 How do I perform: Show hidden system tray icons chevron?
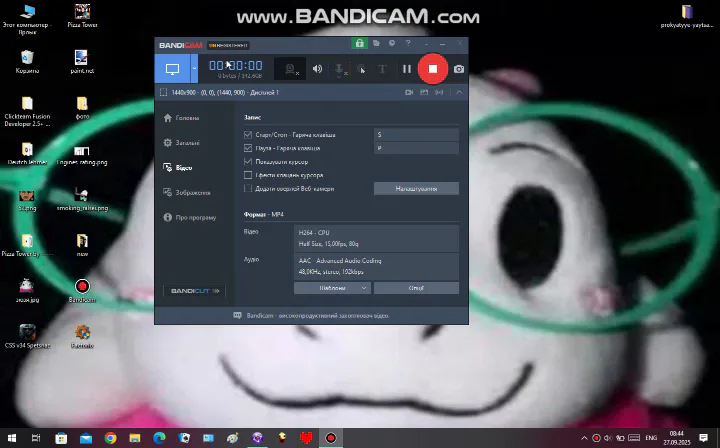click(x=584, y=438)
